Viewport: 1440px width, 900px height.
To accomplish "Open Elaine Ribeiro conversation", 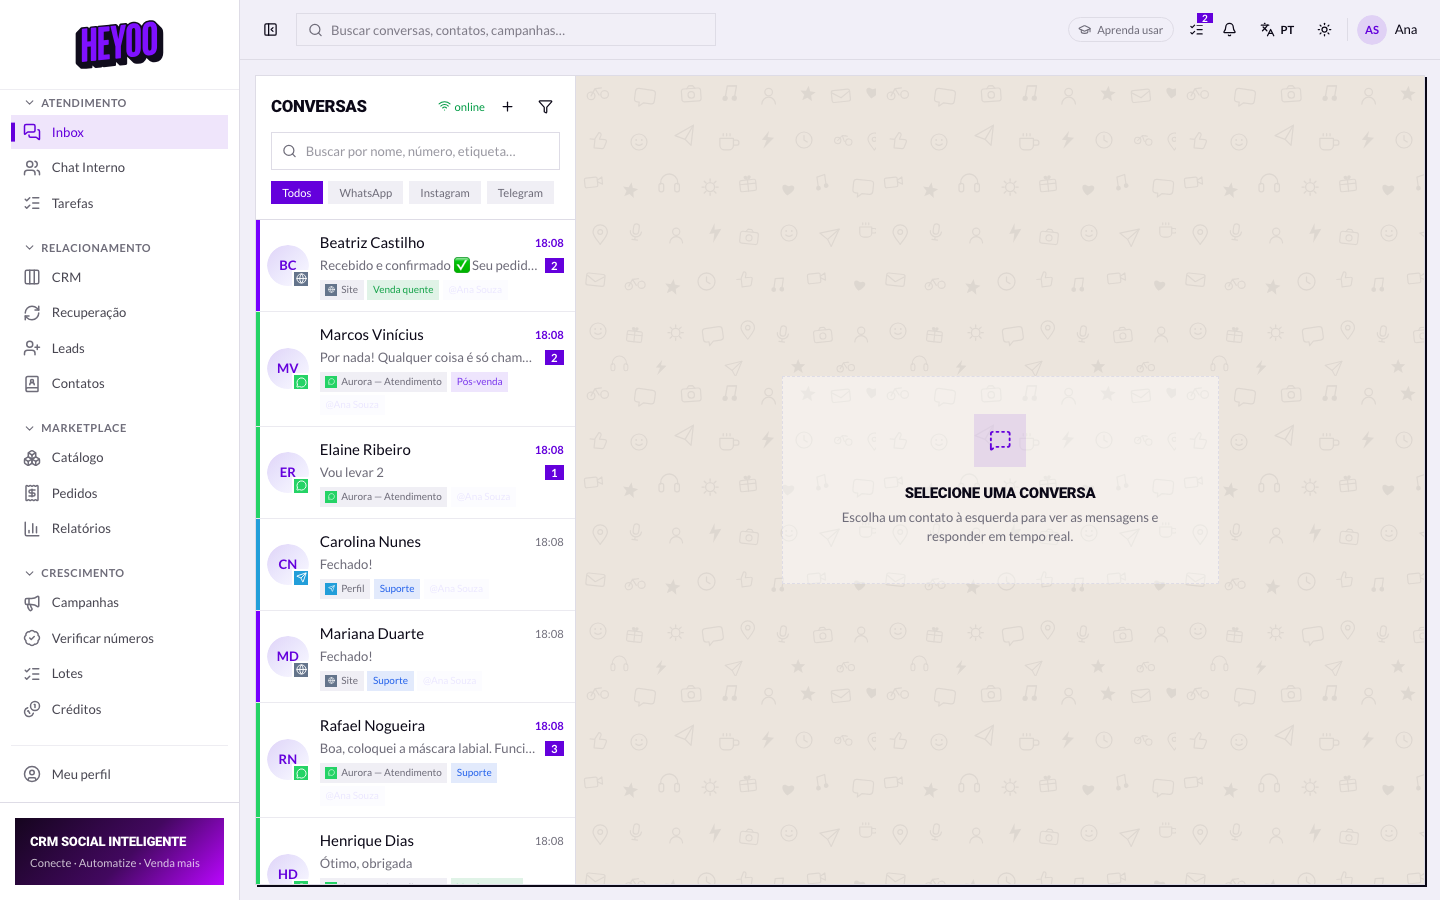I will coord(416,473).
